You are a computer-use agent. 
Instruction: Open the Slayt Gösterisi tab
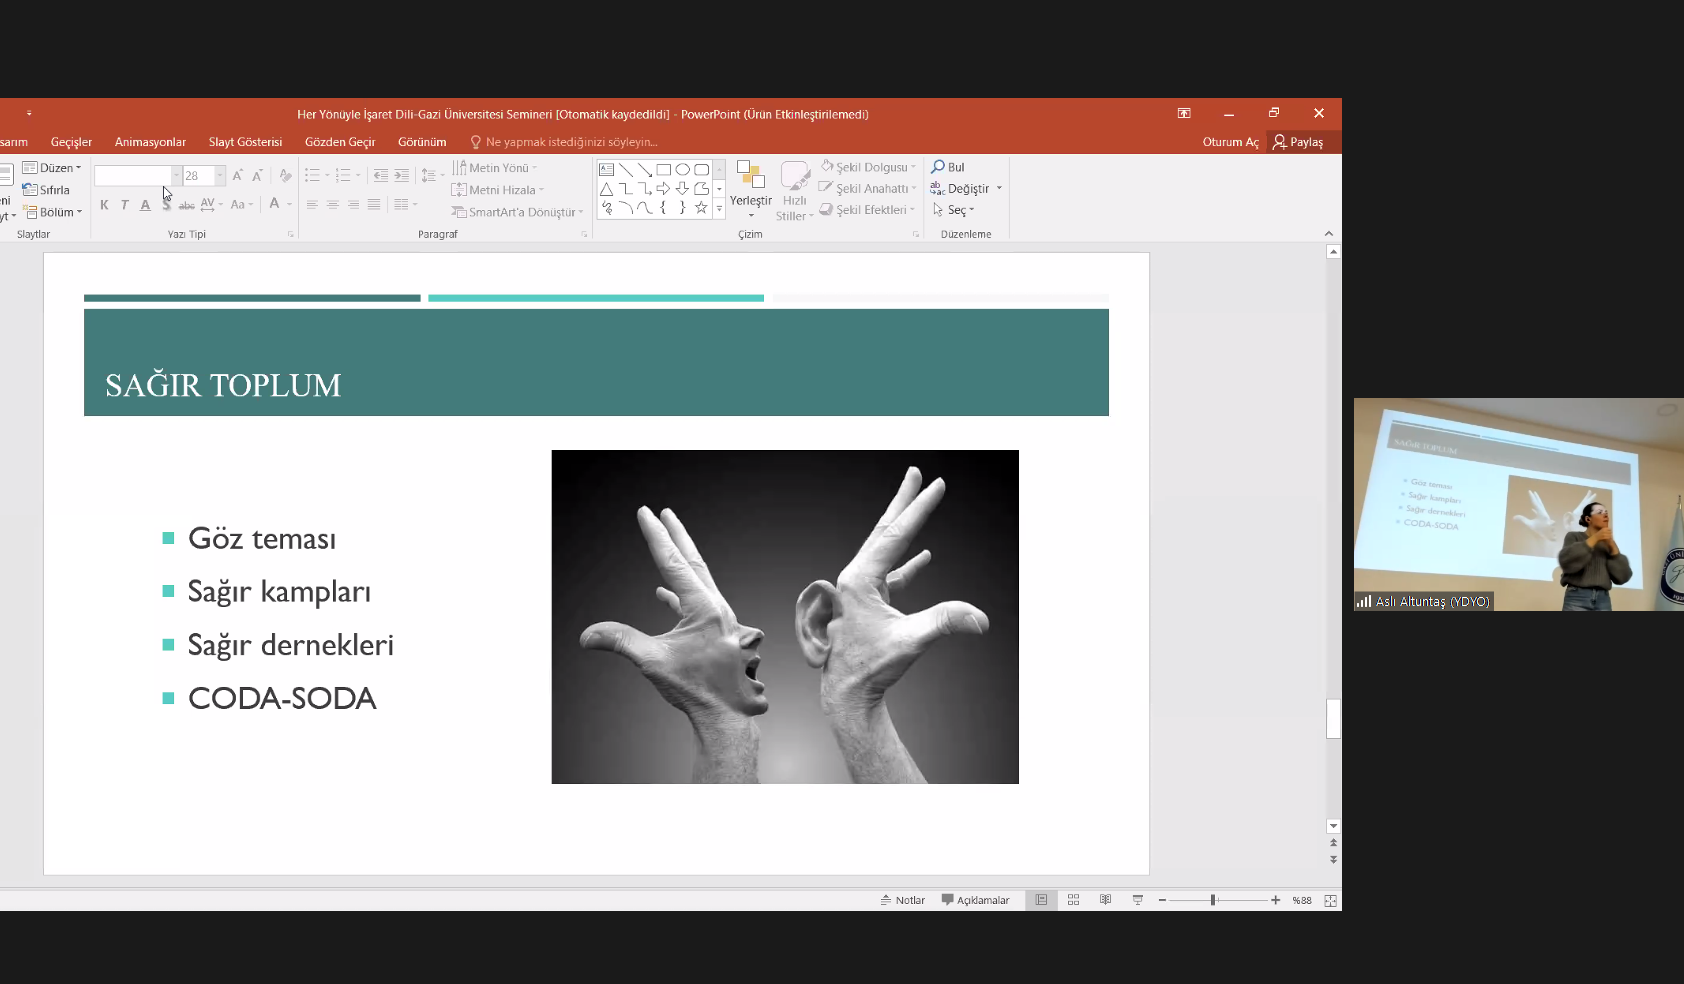pyautogui.click(x=245, y=142)
